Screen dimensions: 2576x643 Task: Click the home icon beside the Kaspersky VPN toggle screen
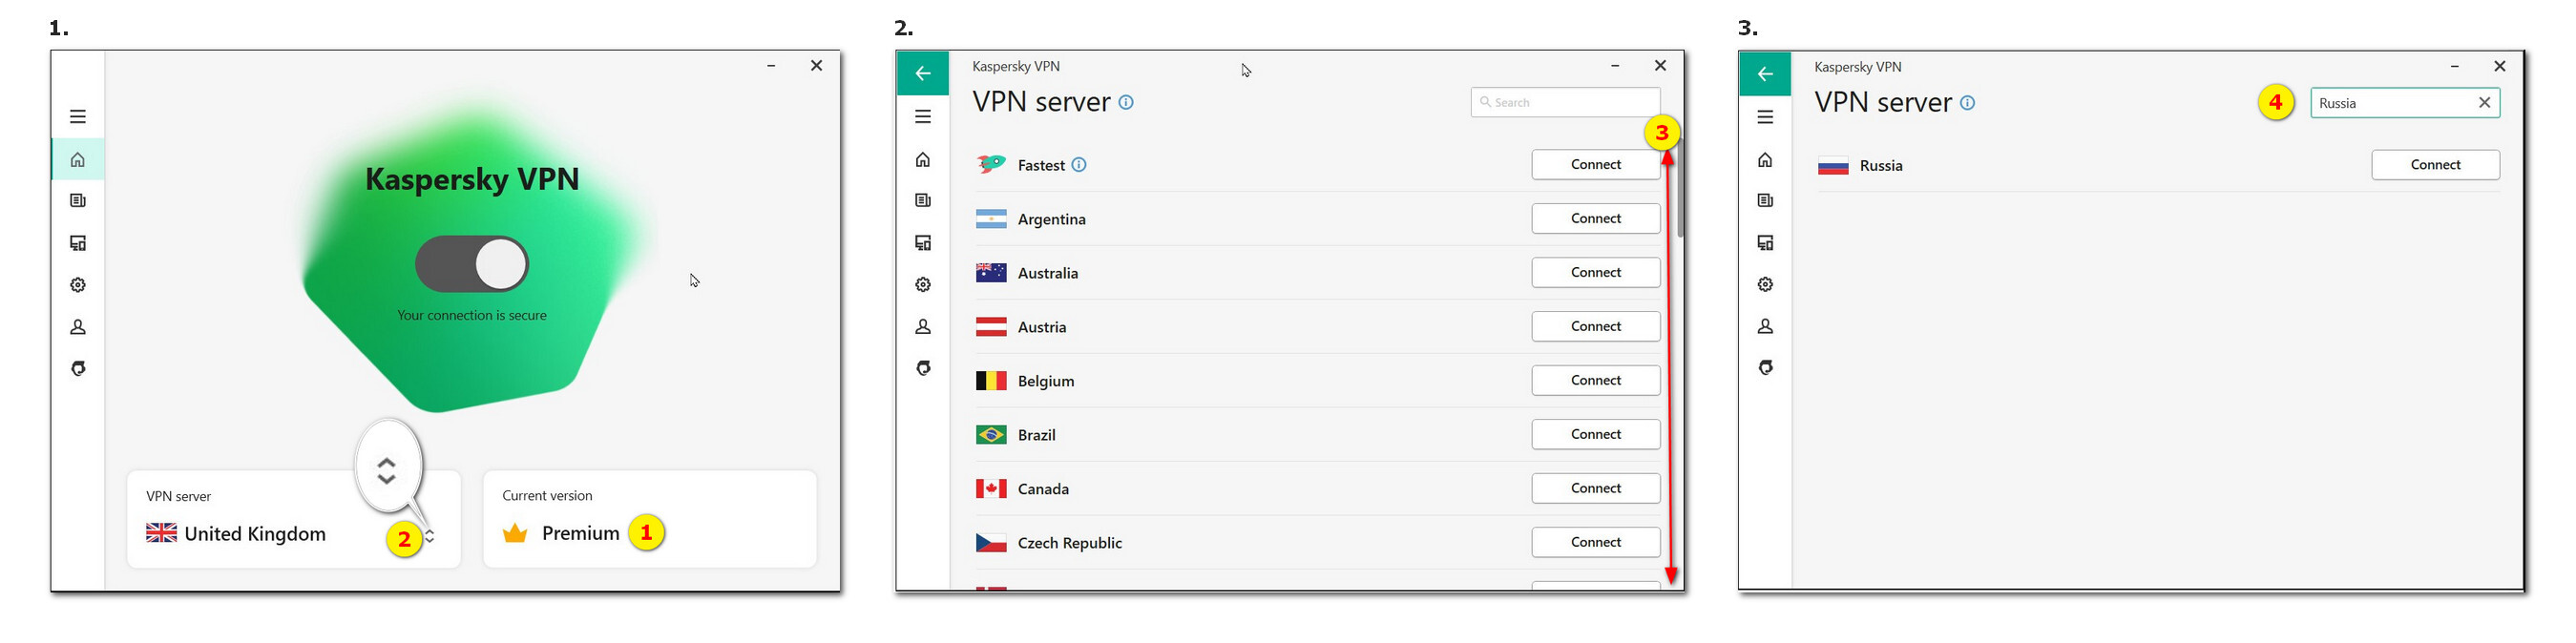coord(78,160)
